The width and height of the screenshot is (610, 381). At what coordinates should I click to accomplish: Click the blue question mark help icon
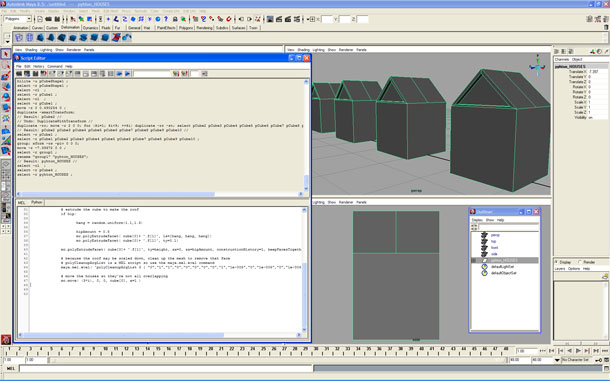pos(166,19)
